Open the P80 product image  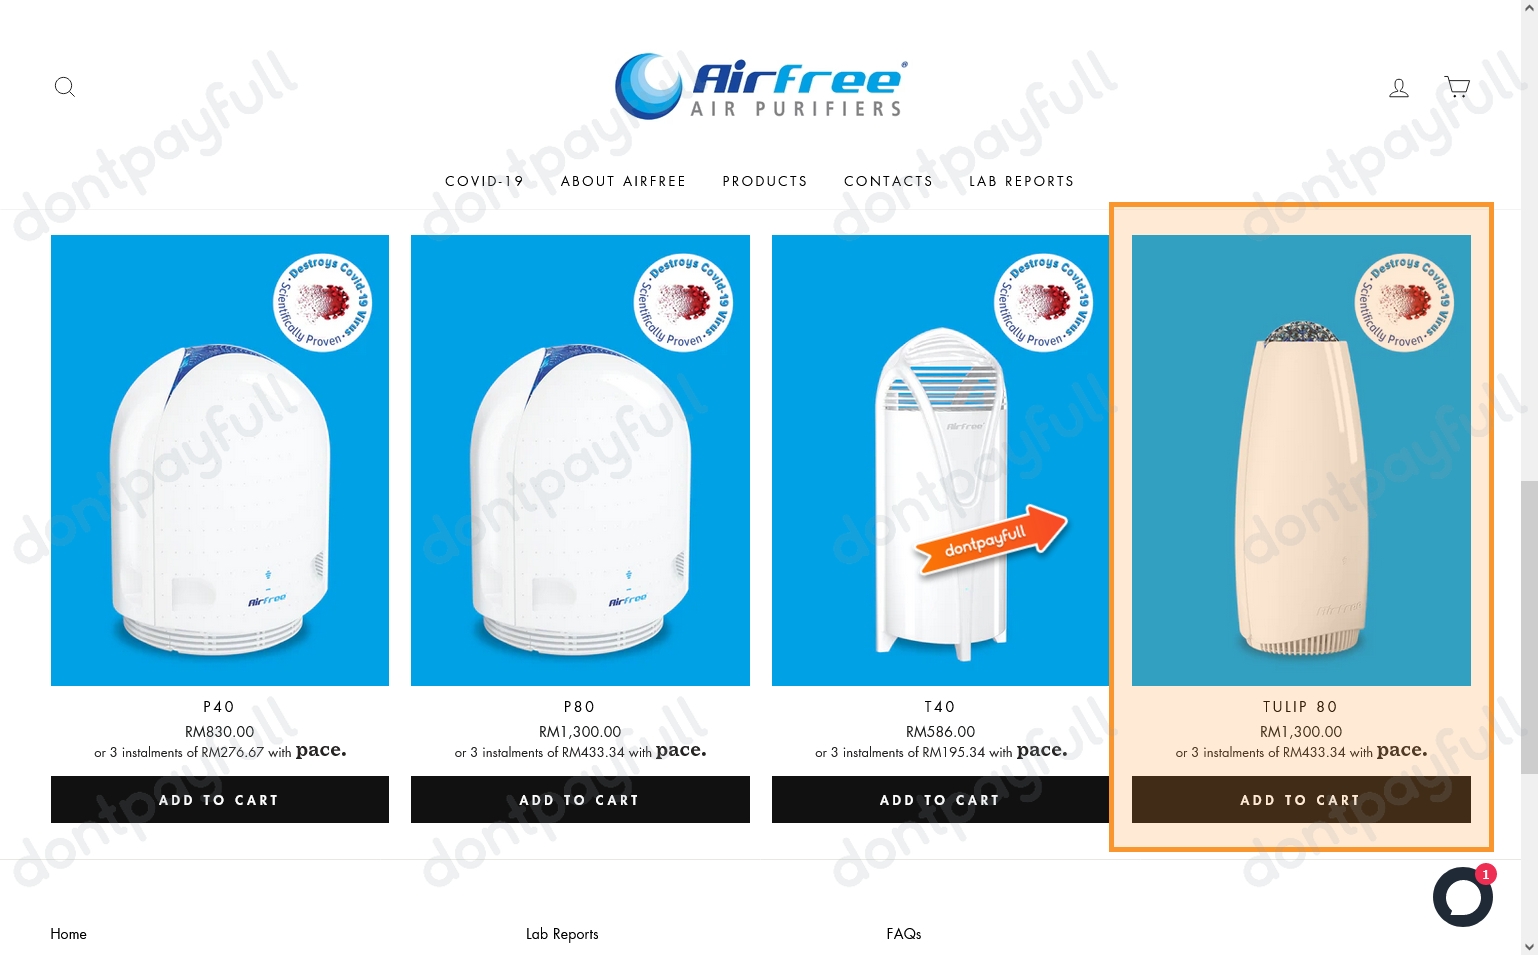(580, 460)
